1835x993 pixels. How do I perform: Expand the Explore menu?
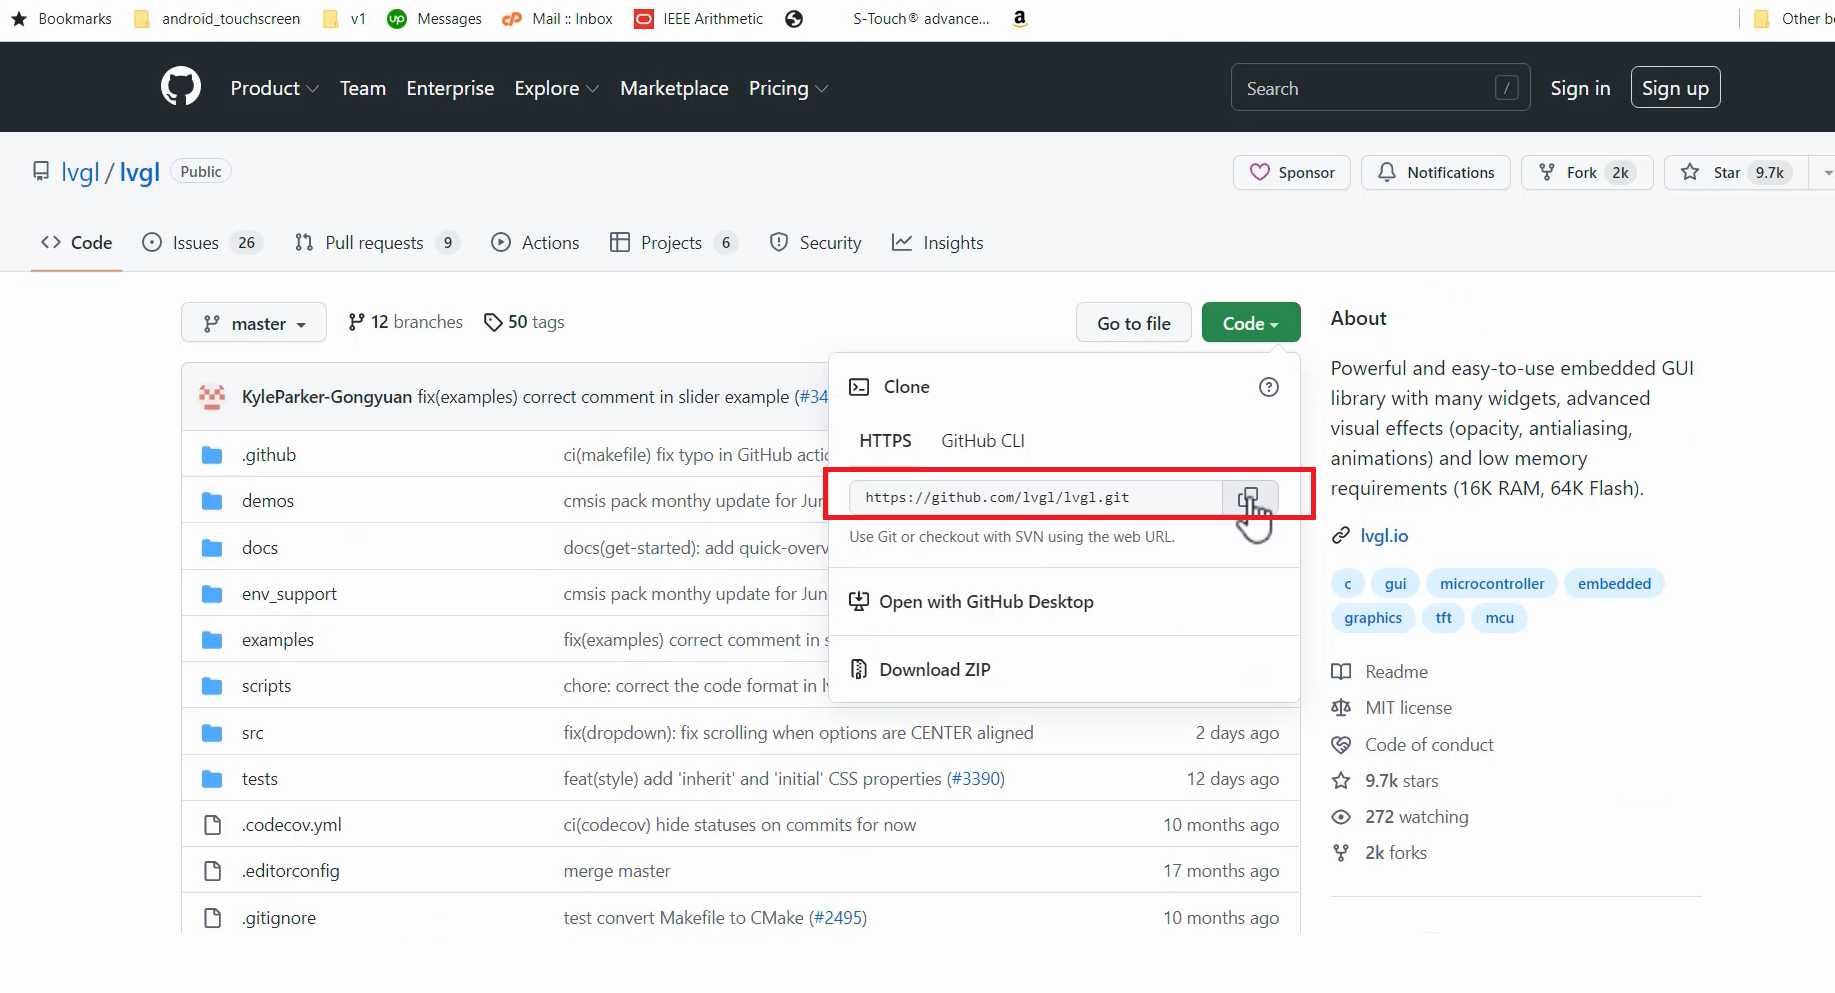557,88
